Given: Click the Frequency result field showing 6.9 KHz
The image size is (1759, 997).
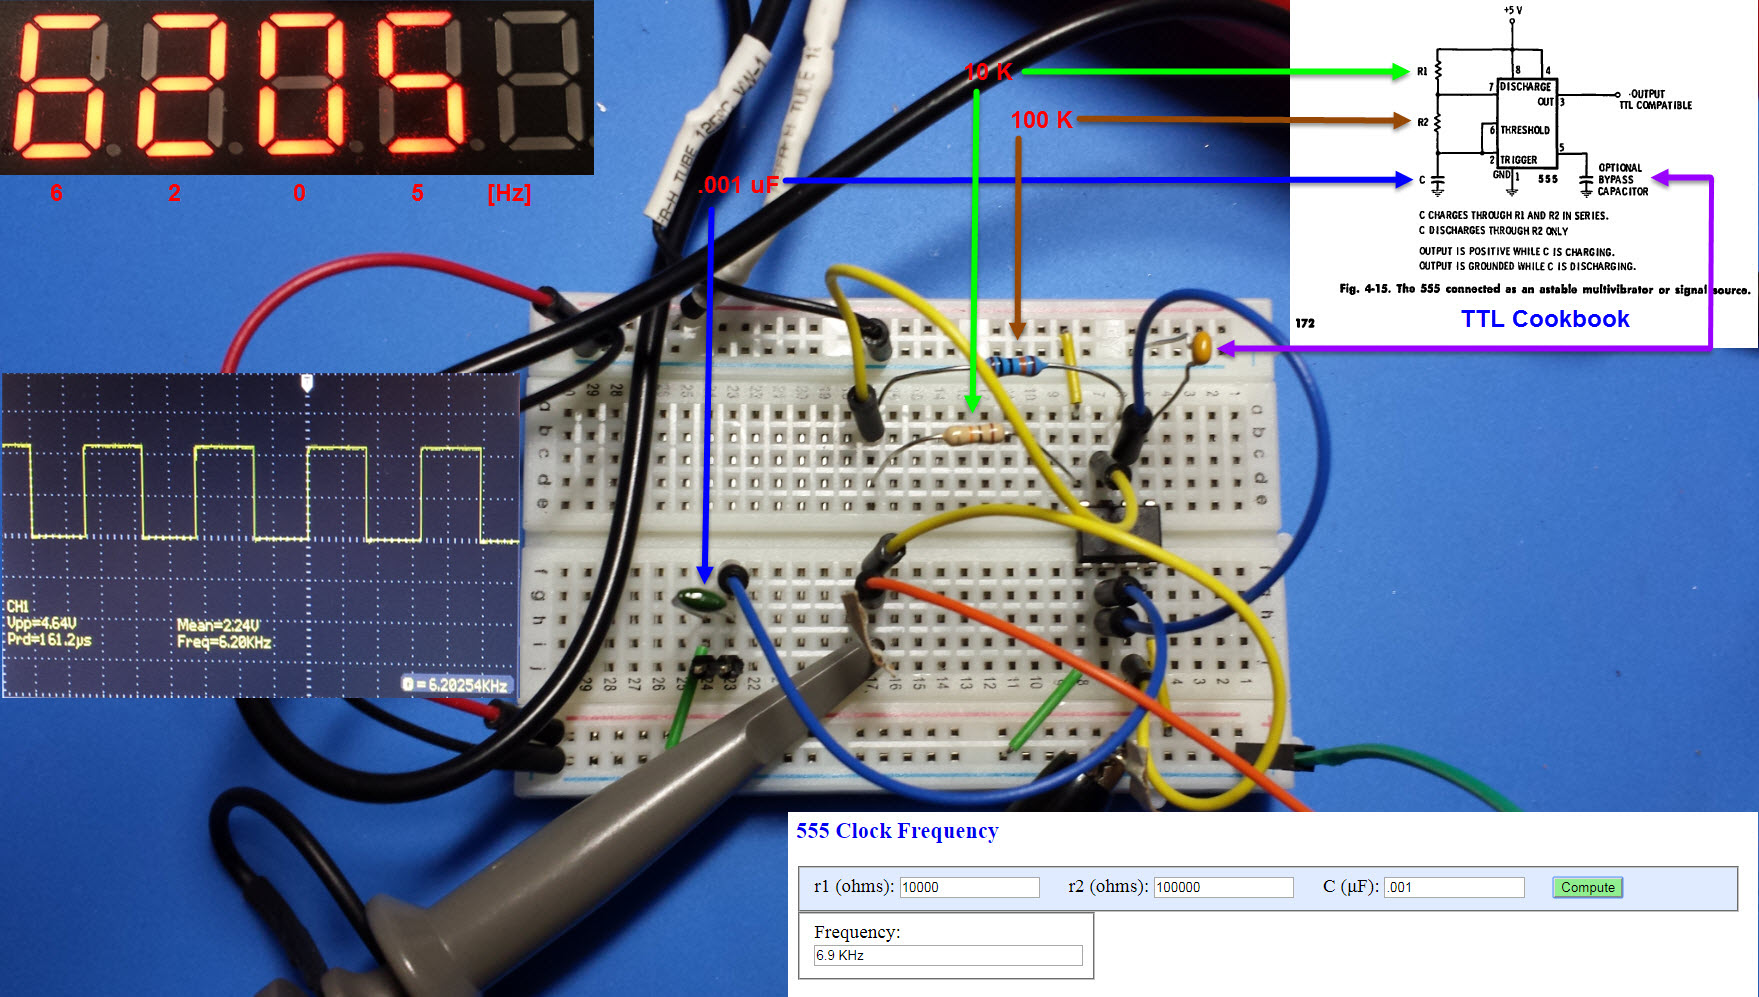Looking at the screenshot, I should [947, 955].
